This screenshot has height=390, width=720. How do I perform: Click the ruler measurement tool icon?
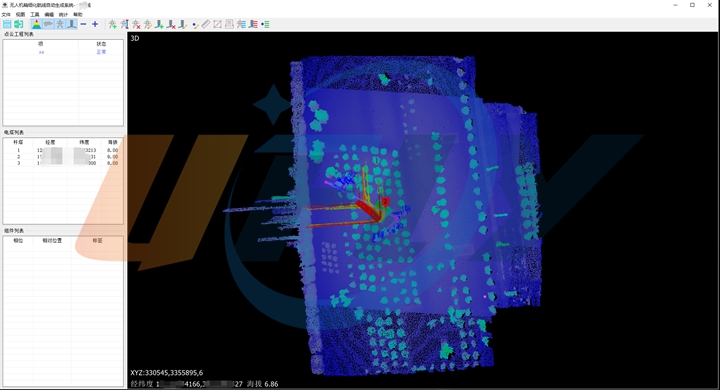pos(206,24)
